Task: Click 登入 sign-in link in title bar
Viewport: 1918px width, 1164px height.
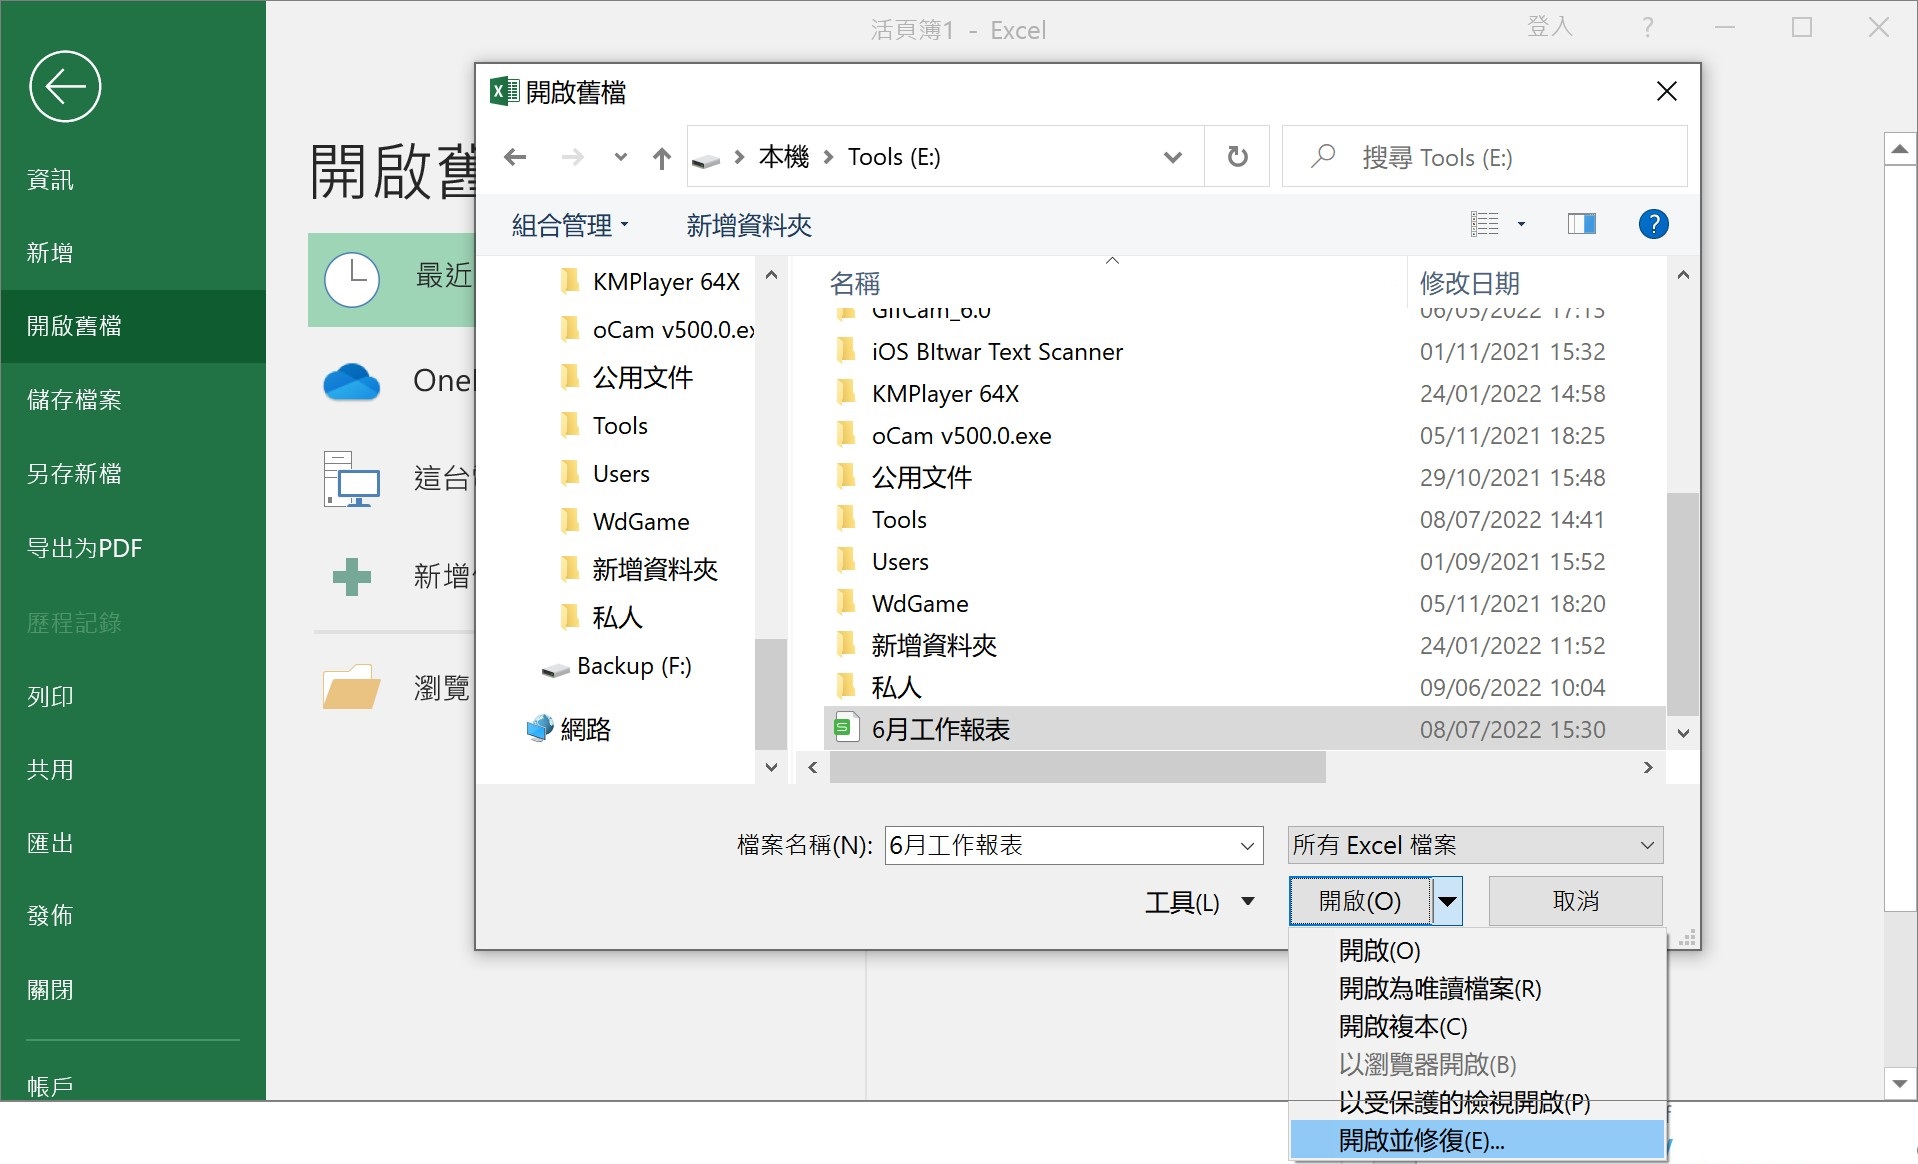Action: pos(1549,27)
